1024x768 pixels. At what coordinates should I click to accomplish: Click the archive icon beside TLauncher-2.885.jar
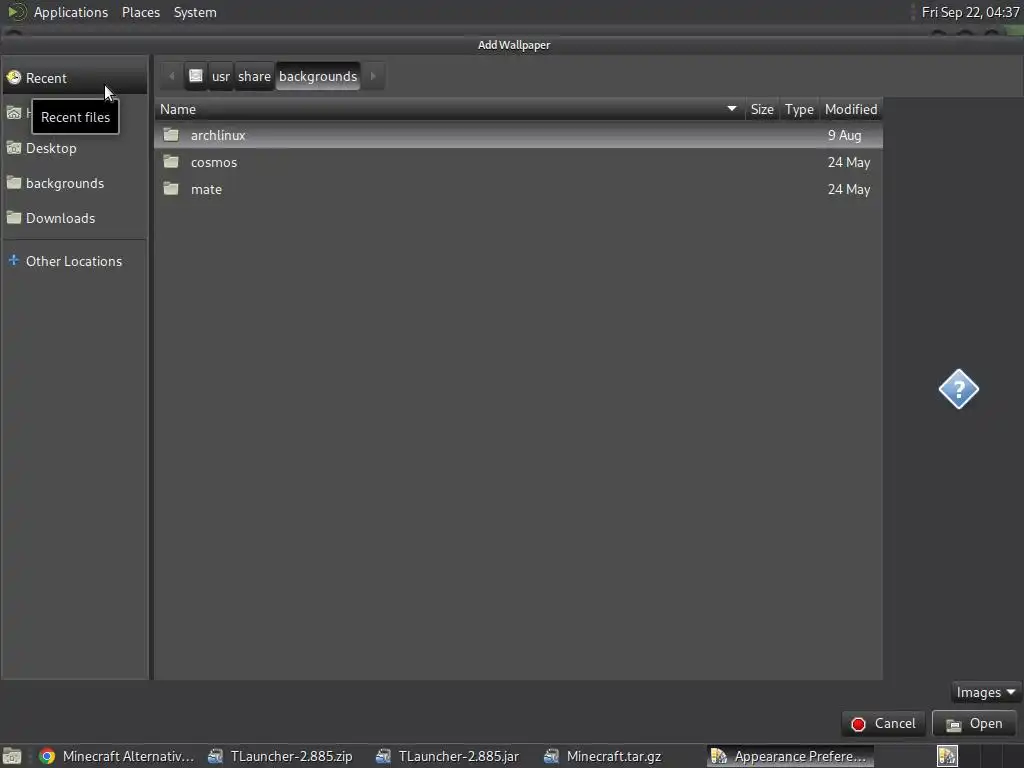(x=383, y=756)
